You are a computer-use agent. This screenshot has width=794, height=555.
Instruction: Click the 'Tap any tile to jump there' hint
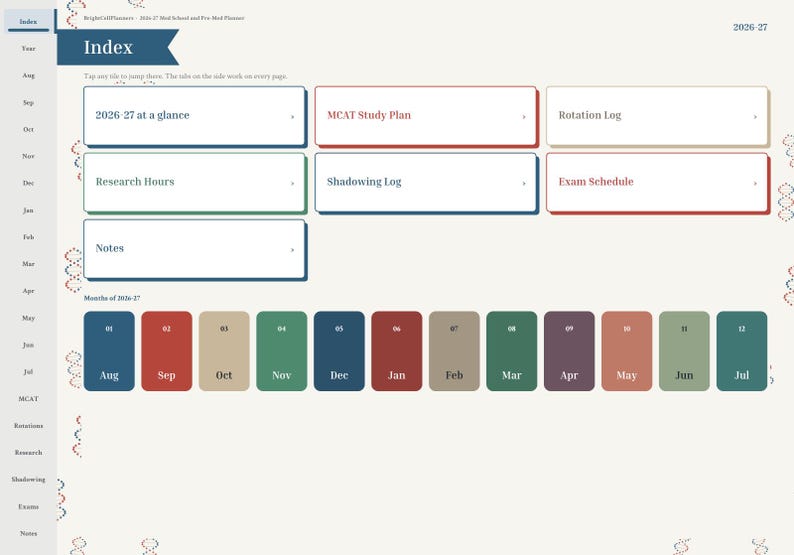point(185,76)
